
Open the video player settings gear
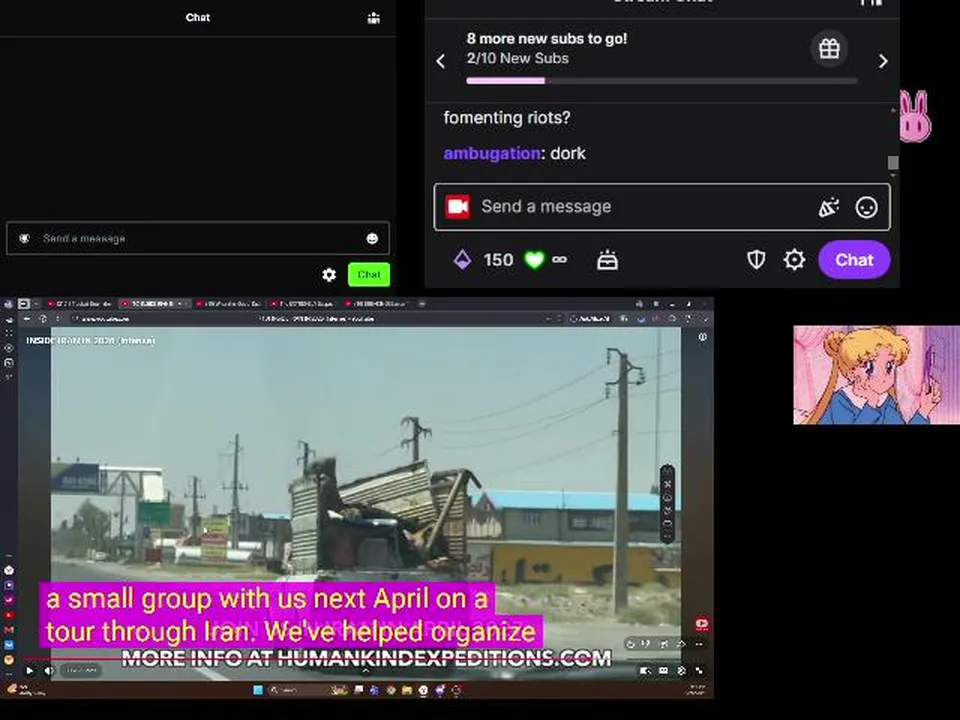point(681,671)
